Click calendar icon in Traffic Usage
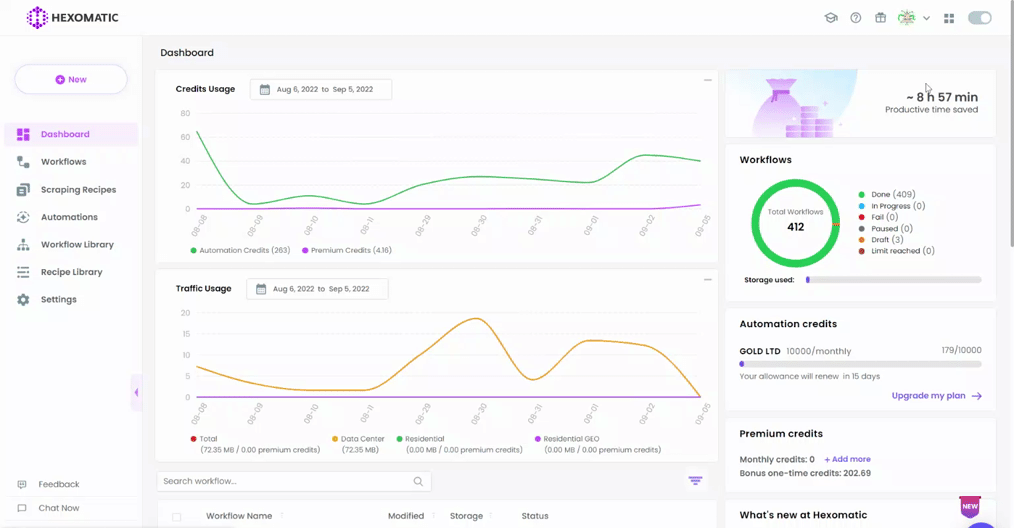1014x528 pixels. coord(261,289)
